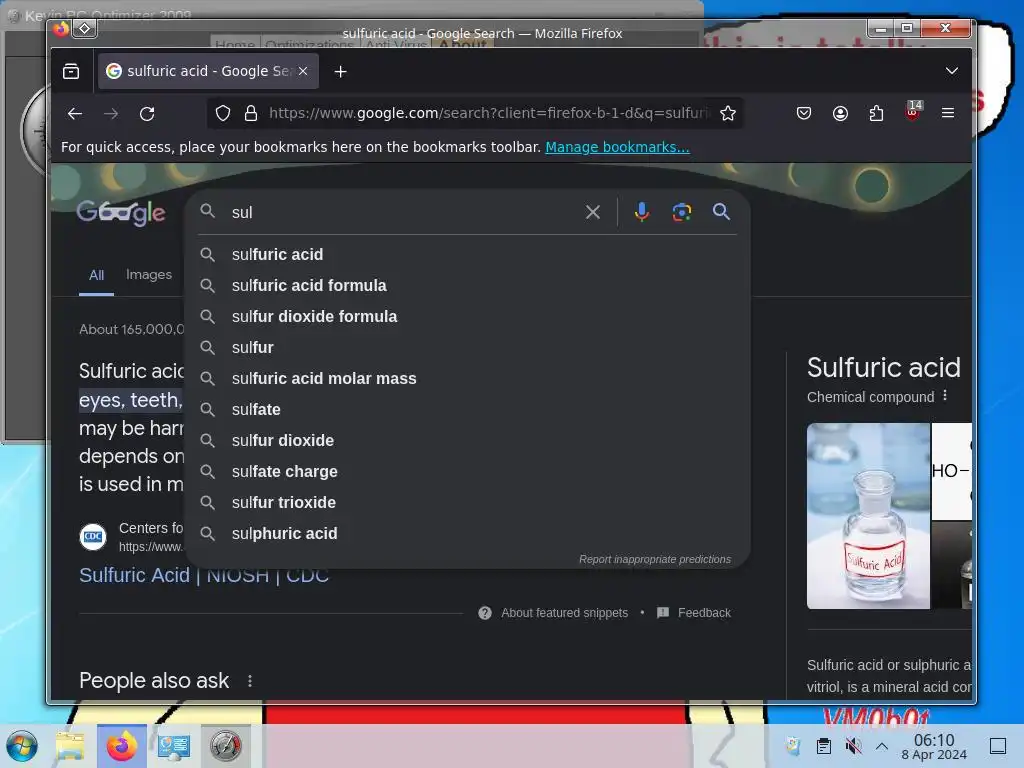1024x768 pixels.
Task: Select 'sulfuric acid formula' suggestion
Action: [x=468, y=285]
